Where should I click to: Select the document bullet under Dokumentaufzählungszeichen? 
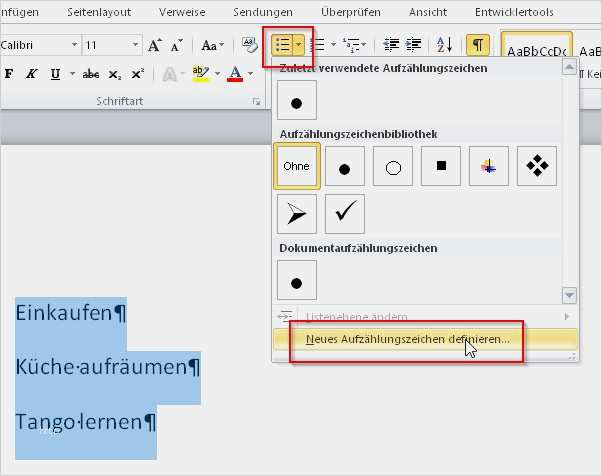pos(297,280)
